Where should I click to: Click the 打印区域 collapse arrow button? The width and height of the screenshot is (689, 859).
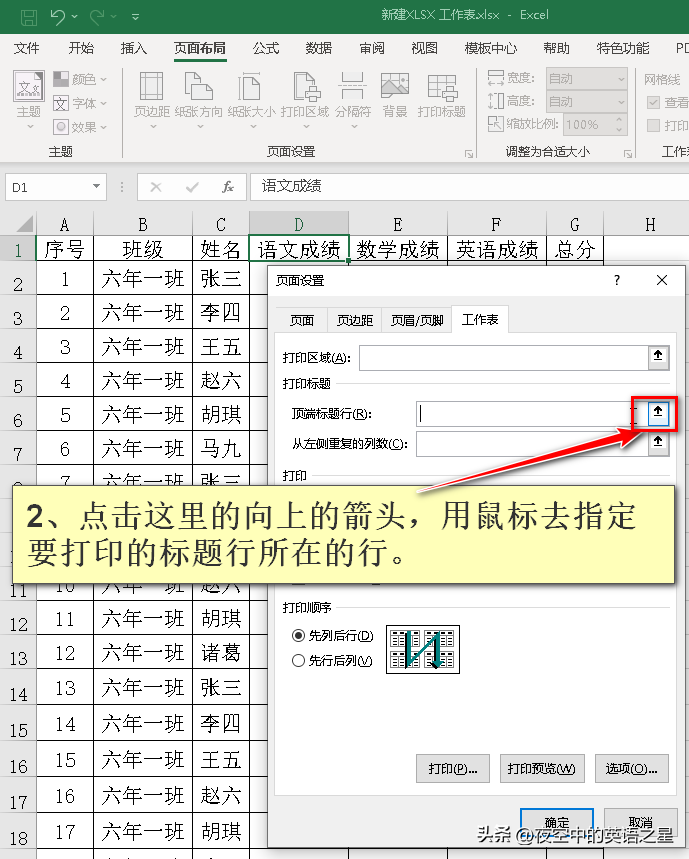click(658, 356)
